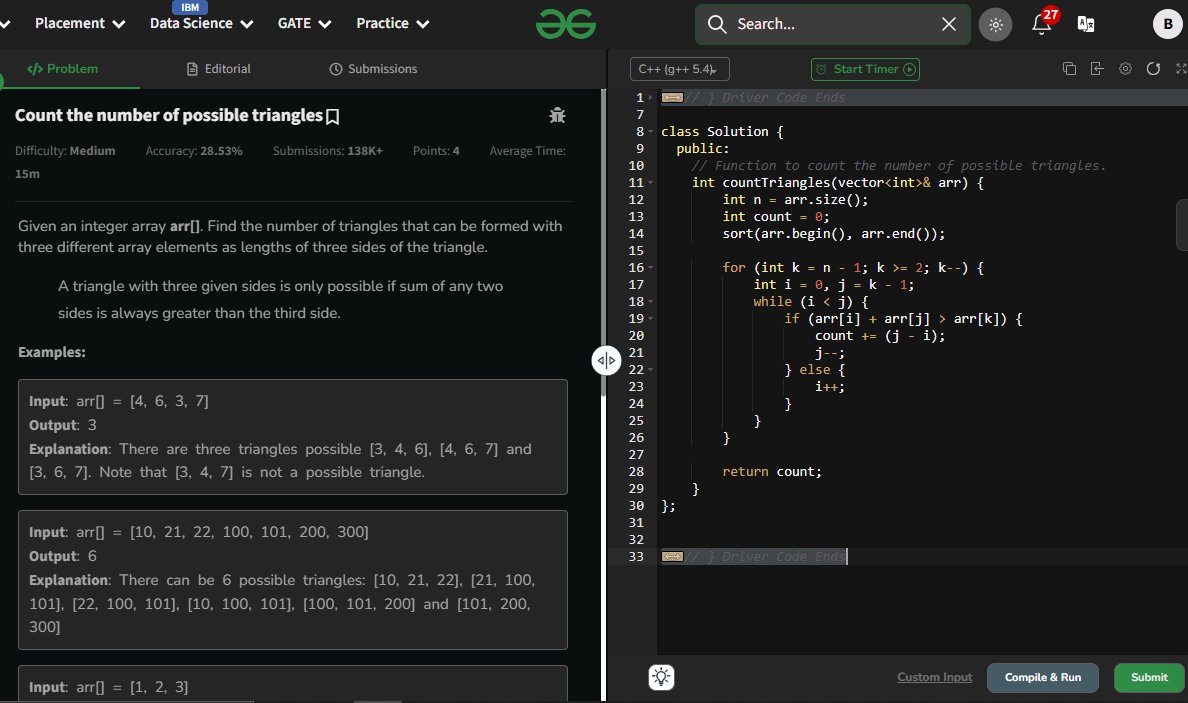Click the 'Examples:' heading

pos(52,352)
